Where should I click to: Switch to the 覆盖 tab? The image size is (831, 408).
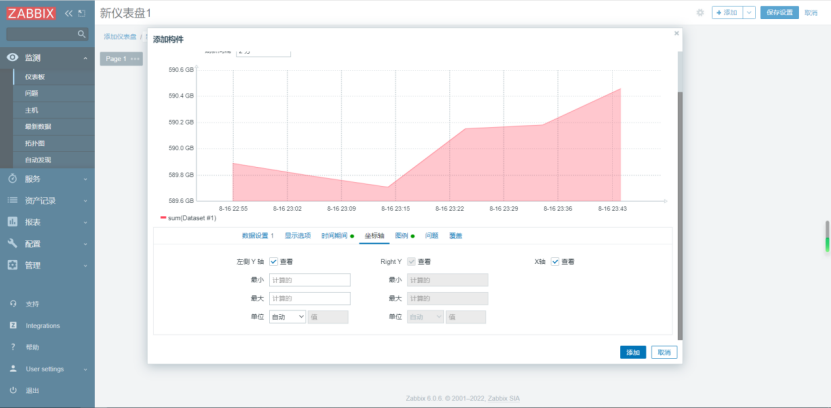455,236
